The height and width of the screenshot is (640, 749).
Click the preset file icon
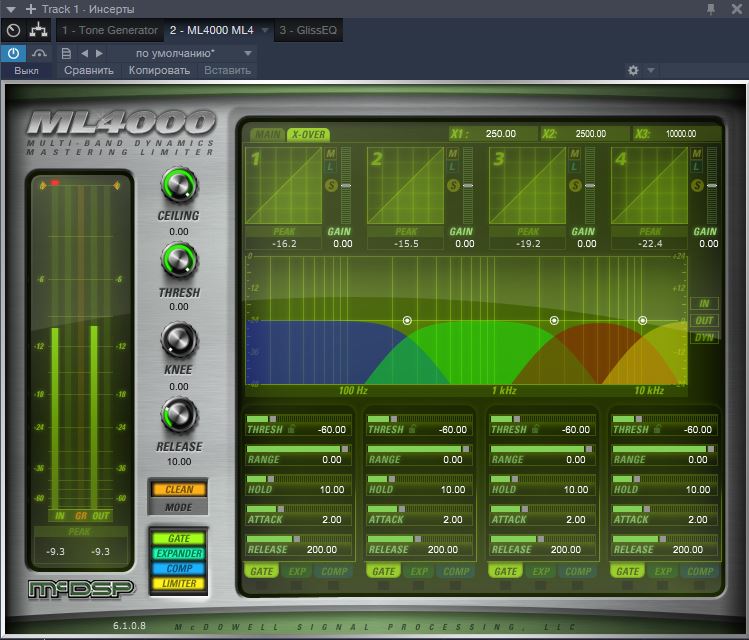pyautogui.click(x=66, y=52)
